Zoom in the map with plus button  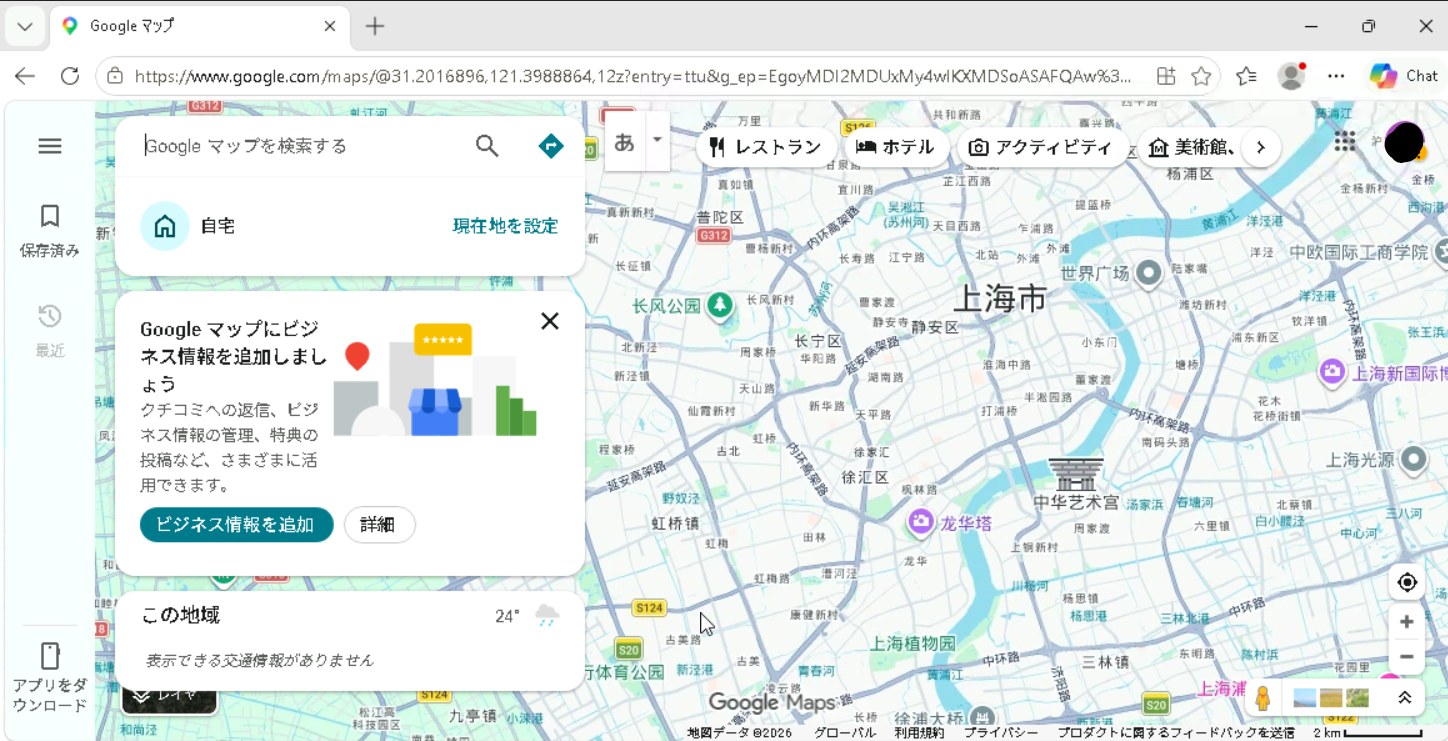click(x=1407, y=622)
